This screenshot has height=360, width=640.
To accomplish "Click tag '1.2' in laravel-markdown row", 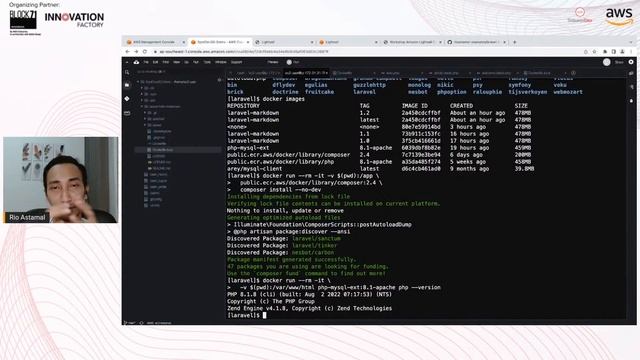I will pos(364,113).
